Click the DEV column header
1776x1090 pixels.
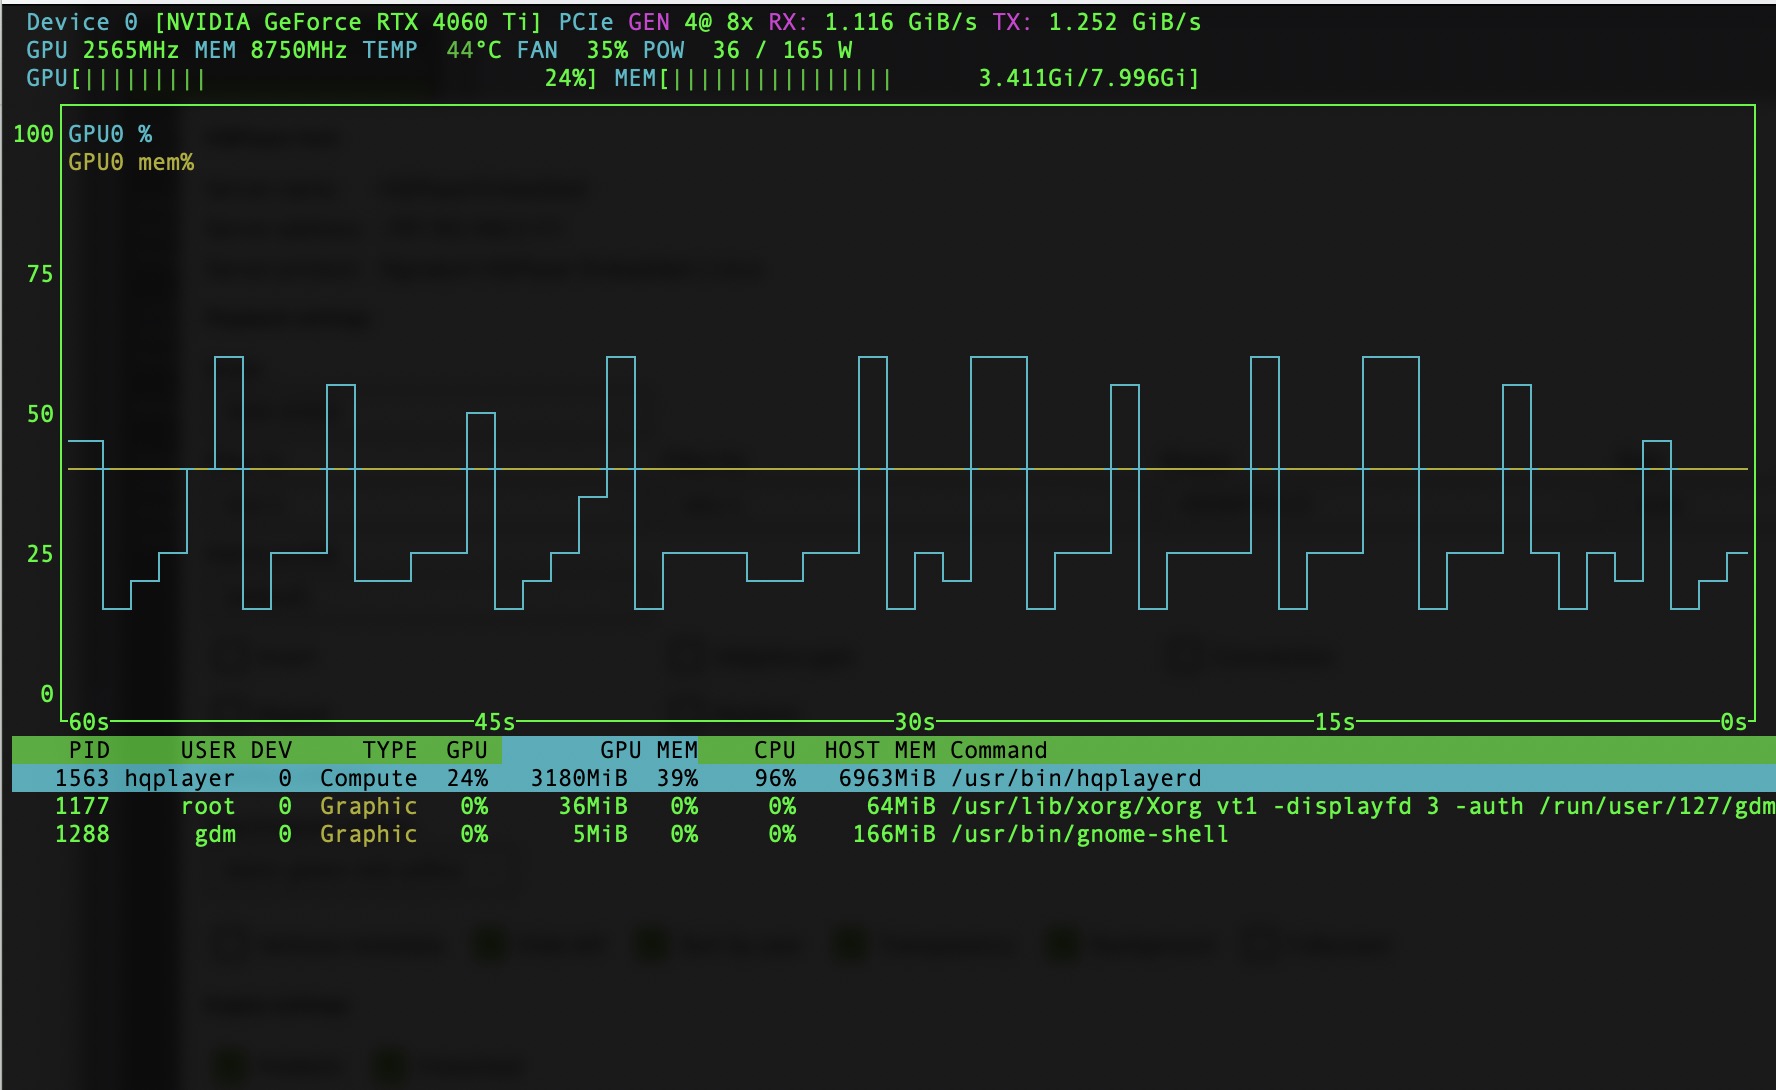coord(271,750)
